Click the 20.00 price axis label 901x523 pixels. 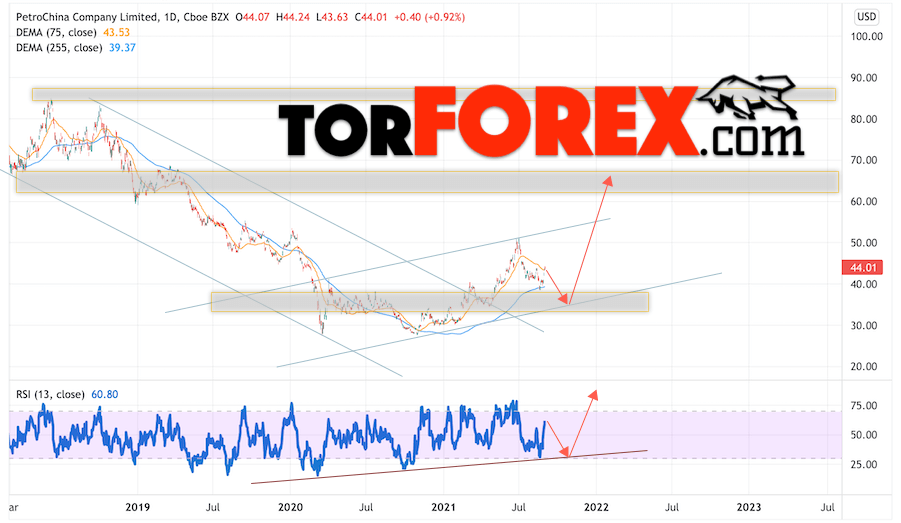[x=864, y=366]
